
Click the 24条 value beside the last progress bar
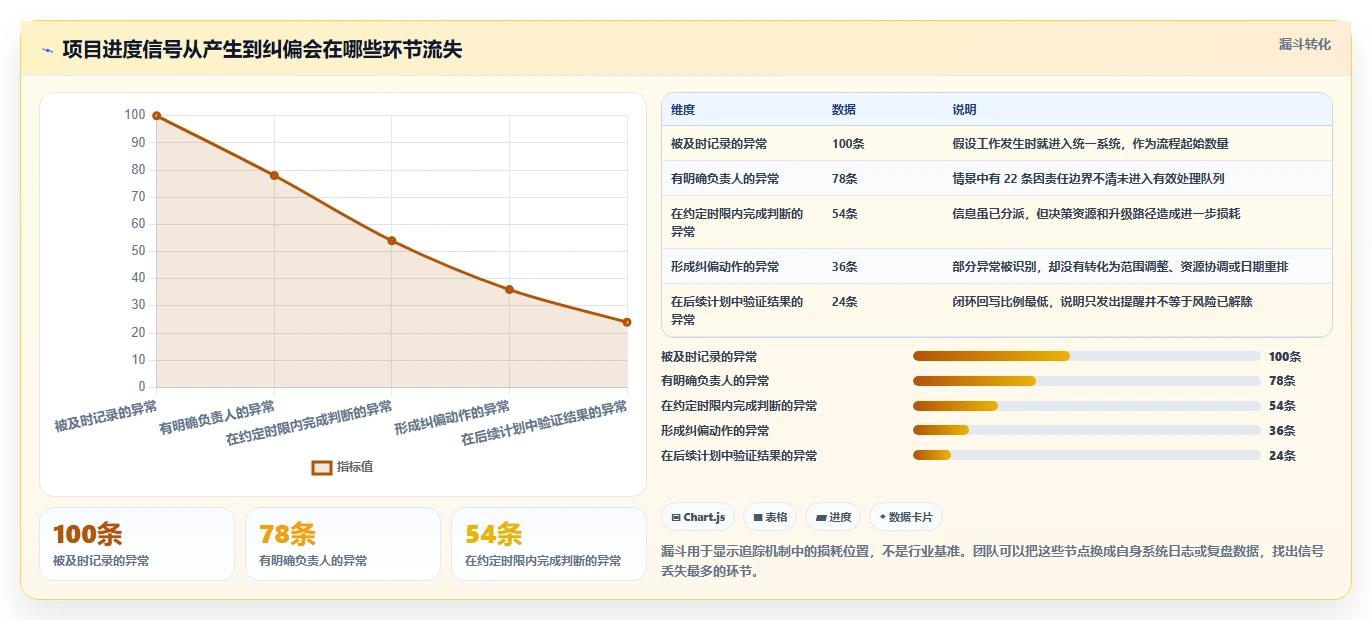[x=1282, y=456]
